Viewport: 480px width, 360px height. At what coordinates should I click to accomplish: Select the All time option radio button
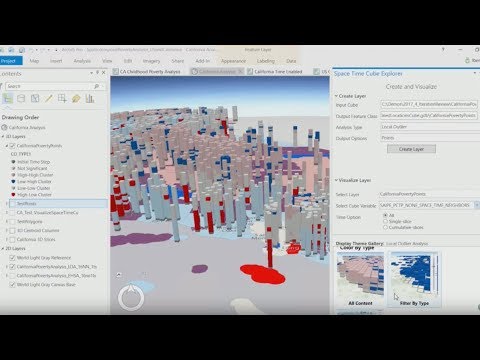pyautogui.click(x=385, y=215)
